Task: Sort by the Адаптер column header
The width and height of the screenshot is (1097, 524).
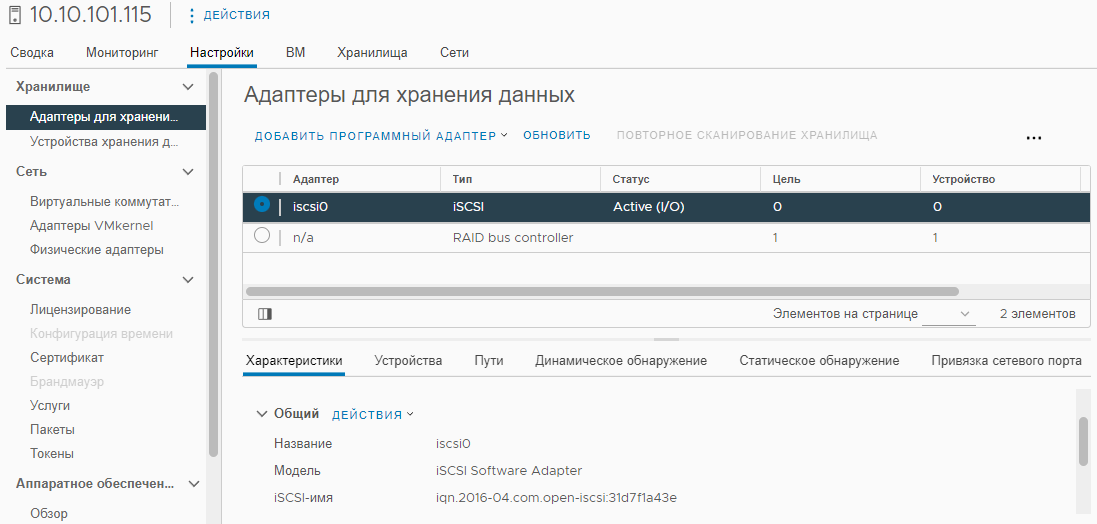Action: pyautogui.click(x=316, y=180)
